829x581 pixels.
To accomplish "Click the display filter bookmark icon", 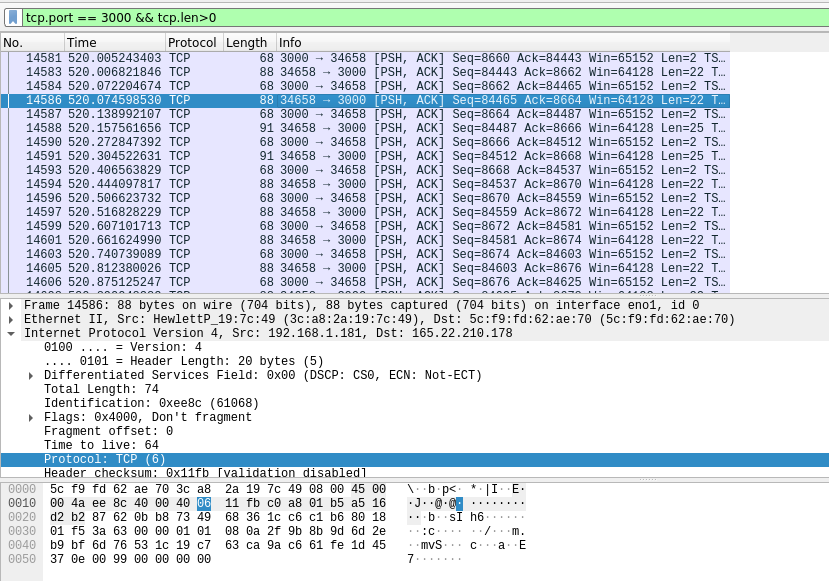I will click(13, 17).
